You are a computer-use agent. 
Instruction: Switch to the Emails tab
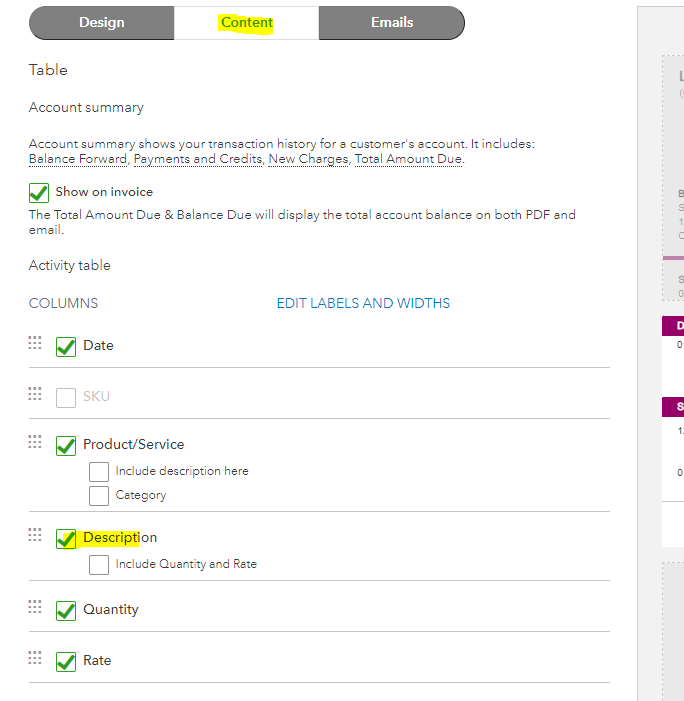click(x=392, y=23)
